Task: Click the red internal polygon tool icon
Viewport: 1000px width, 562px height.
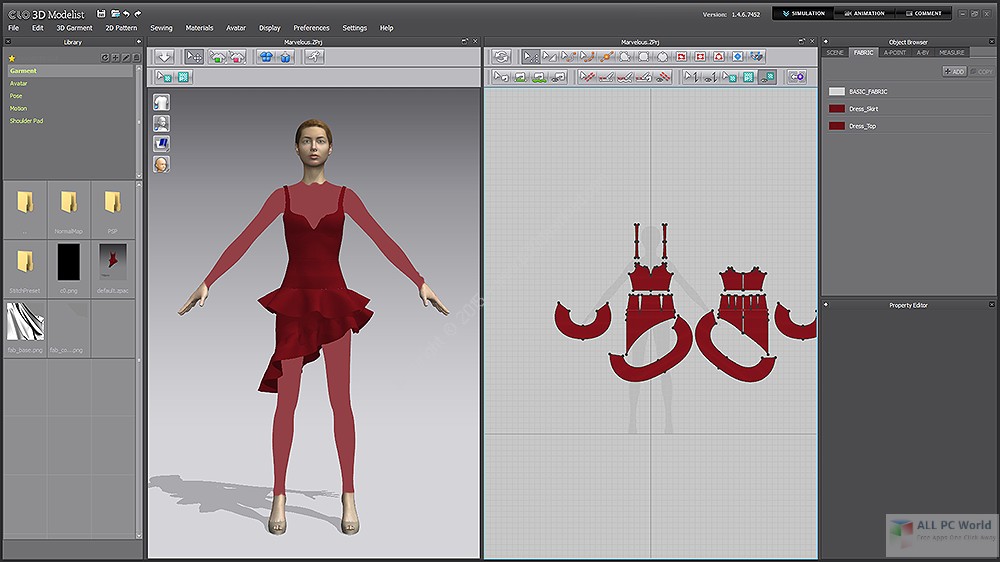Action: [681, 57]
